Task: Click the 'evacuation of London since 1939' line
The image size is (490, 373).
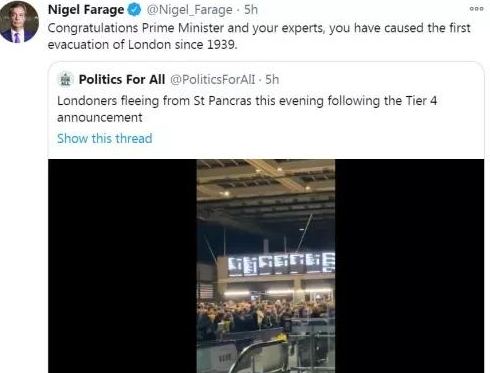Action: (x=142, y=45)
